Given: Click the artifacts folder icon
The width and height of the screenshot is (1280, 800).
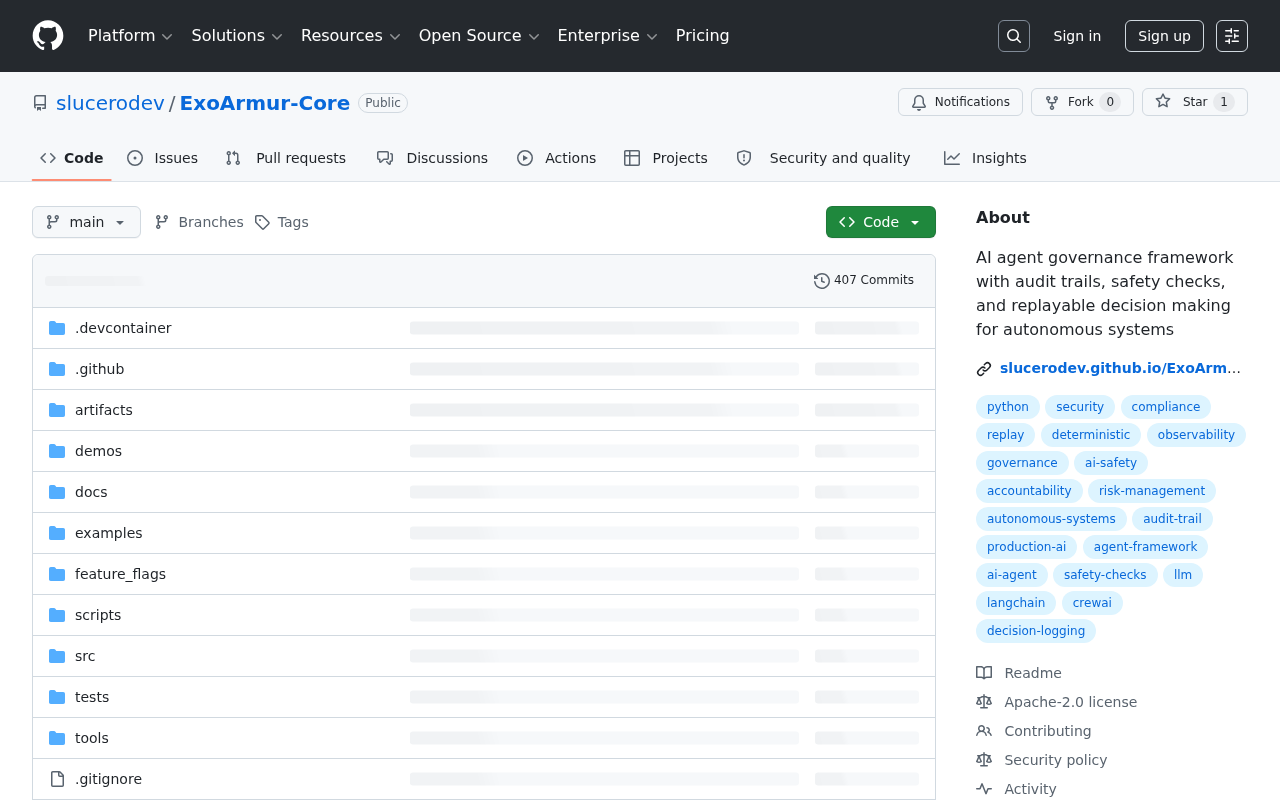Looking at the screenshot, I should [x=57, y=410].
